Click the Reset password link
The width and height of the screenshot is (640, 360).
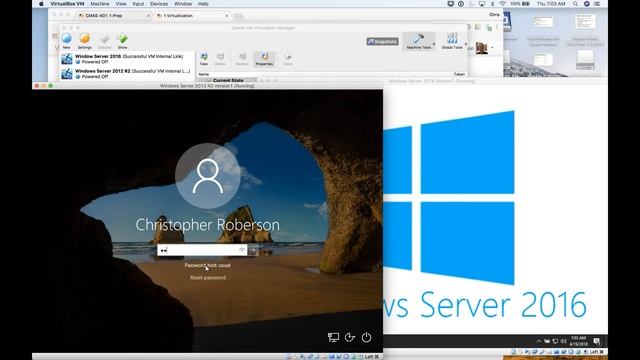pyautogui.click(x=208, y=278)
